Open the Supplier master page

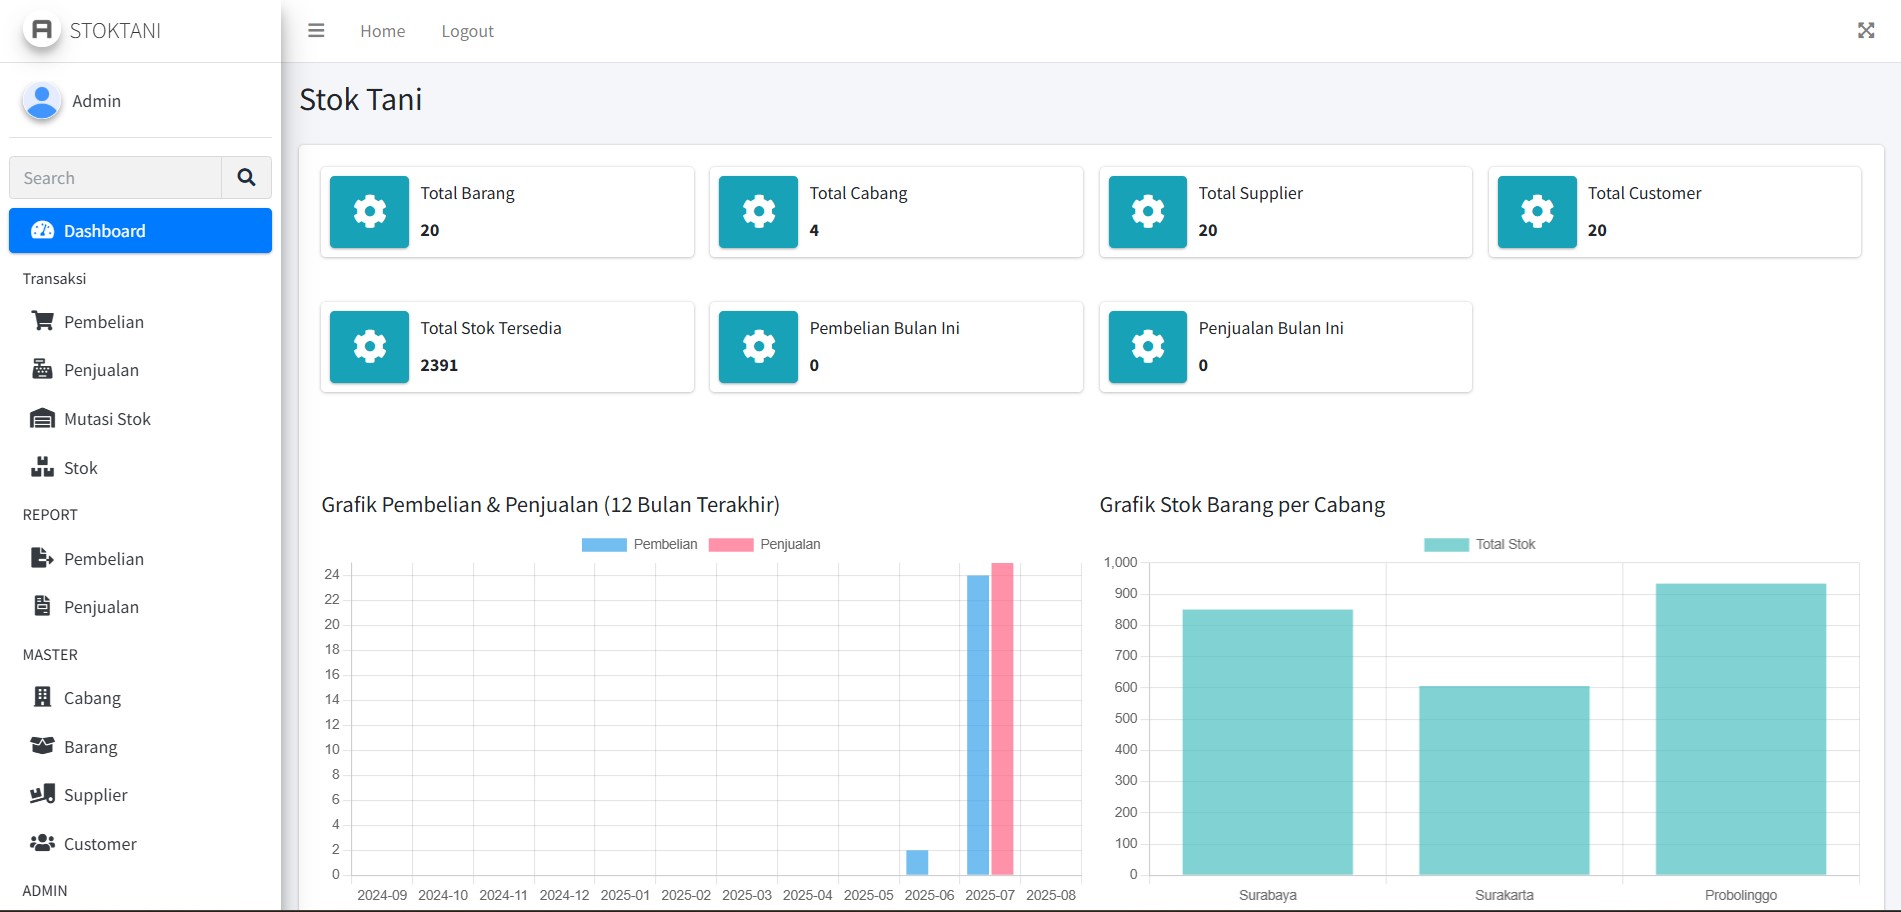click(95, 795)
